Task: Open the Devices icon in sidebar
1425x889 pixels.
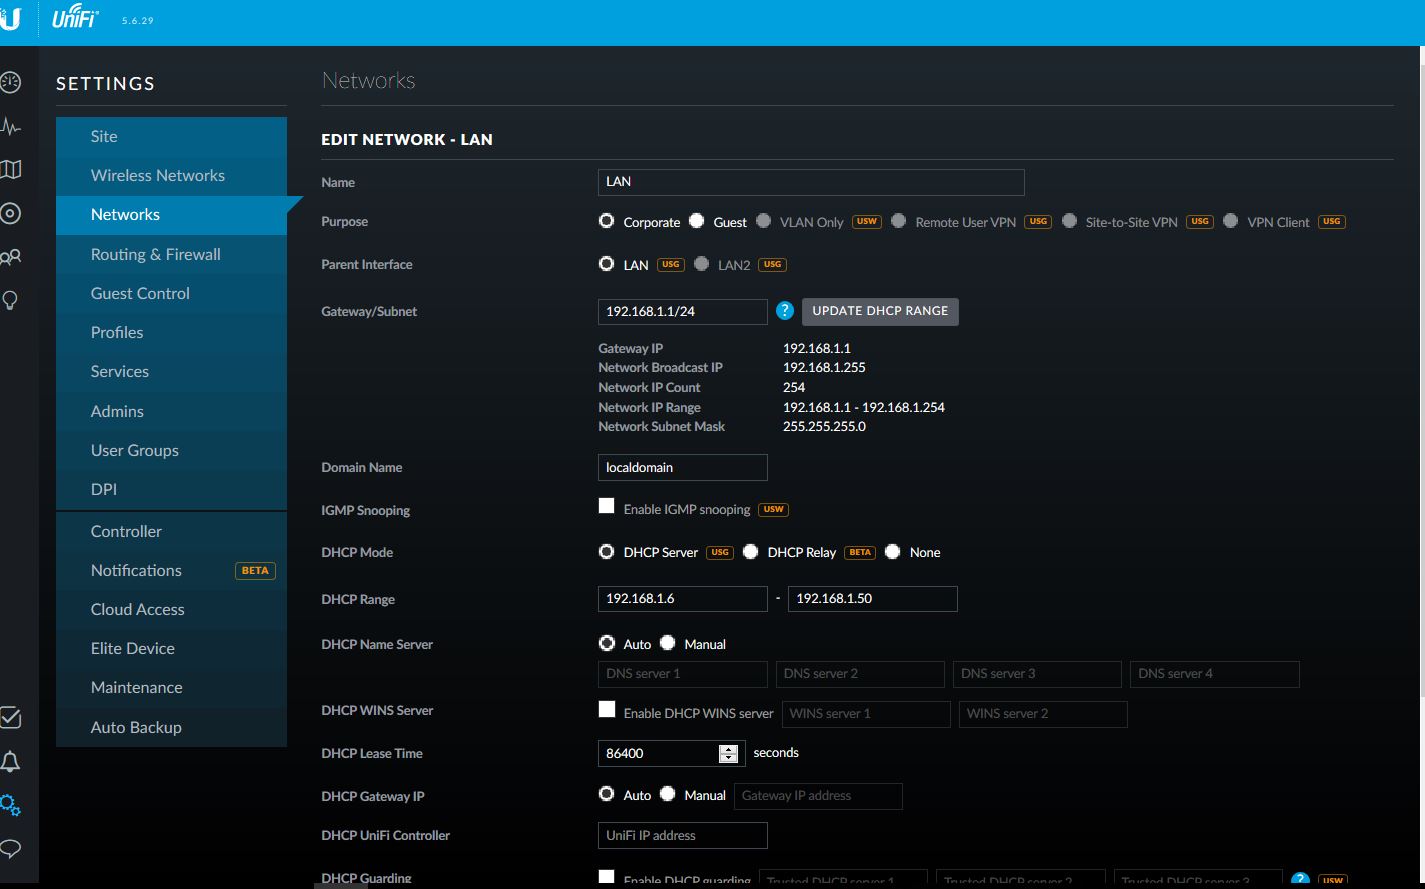Action: (x=10, y=213)
